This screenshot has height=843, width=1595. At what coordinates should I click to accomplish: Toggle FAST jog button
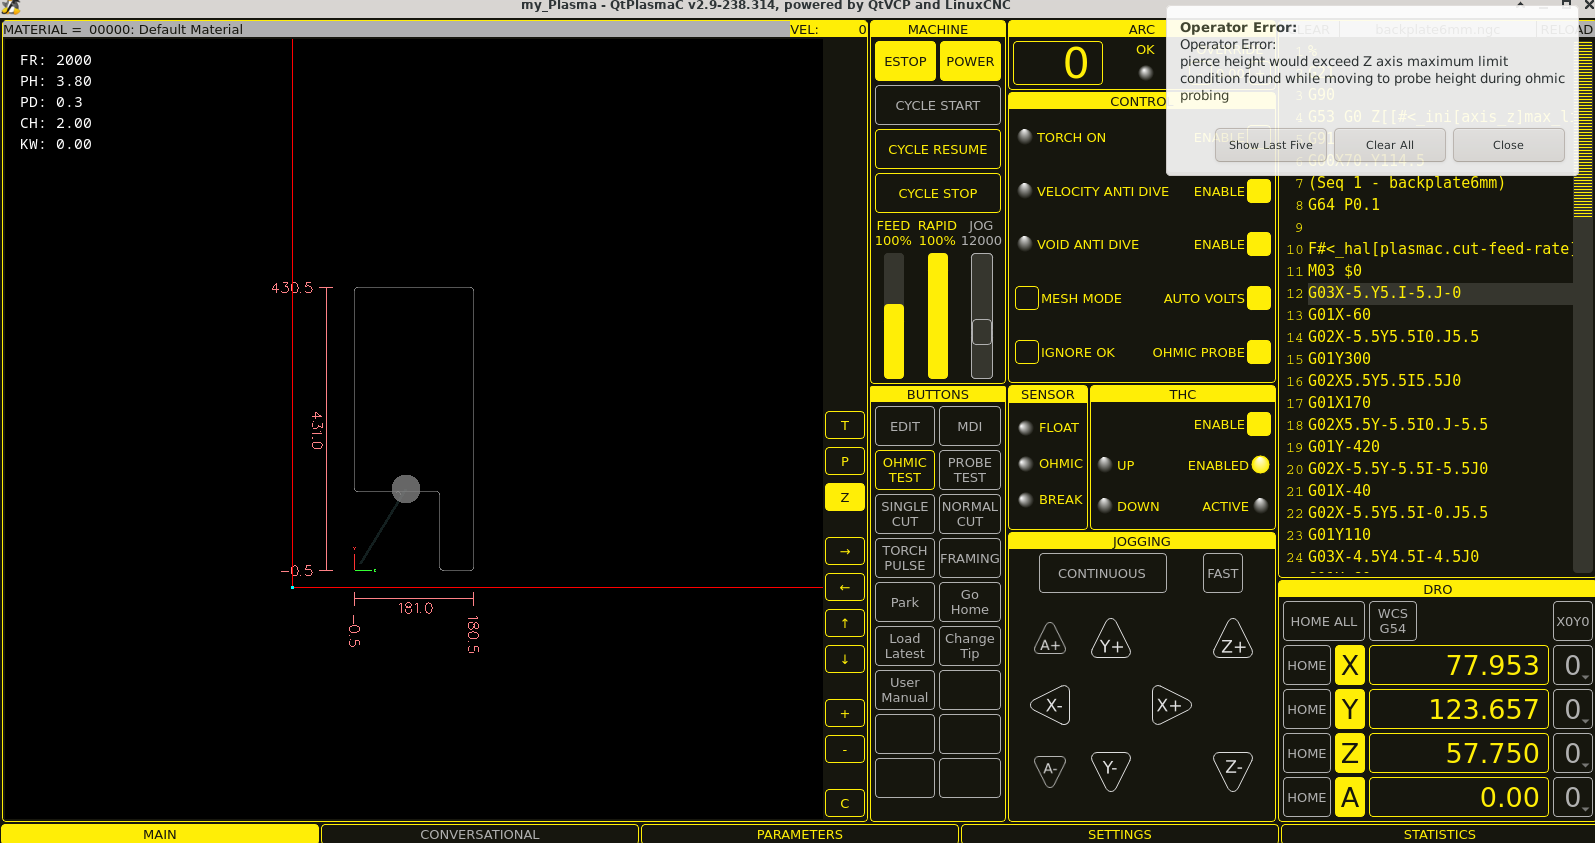1223,573
